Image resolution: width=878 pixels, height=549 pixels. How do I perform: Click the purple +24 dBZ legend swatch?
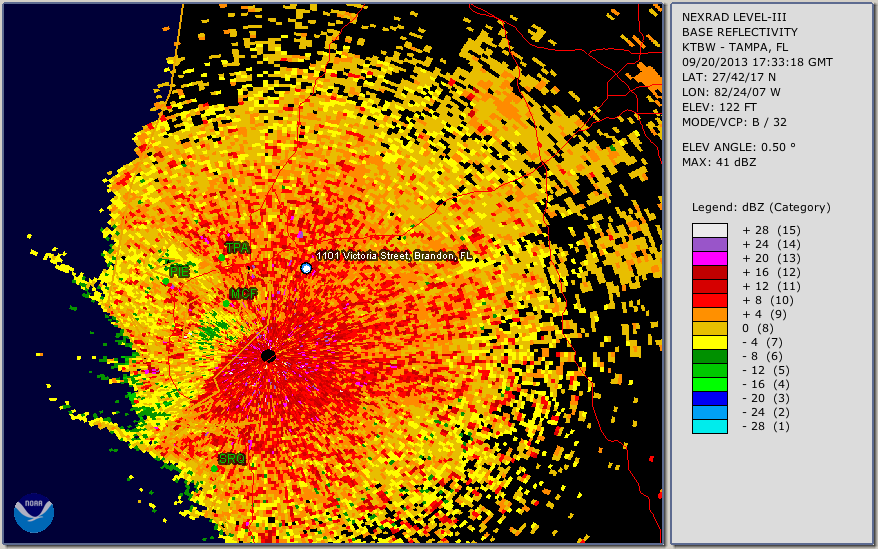709,244
